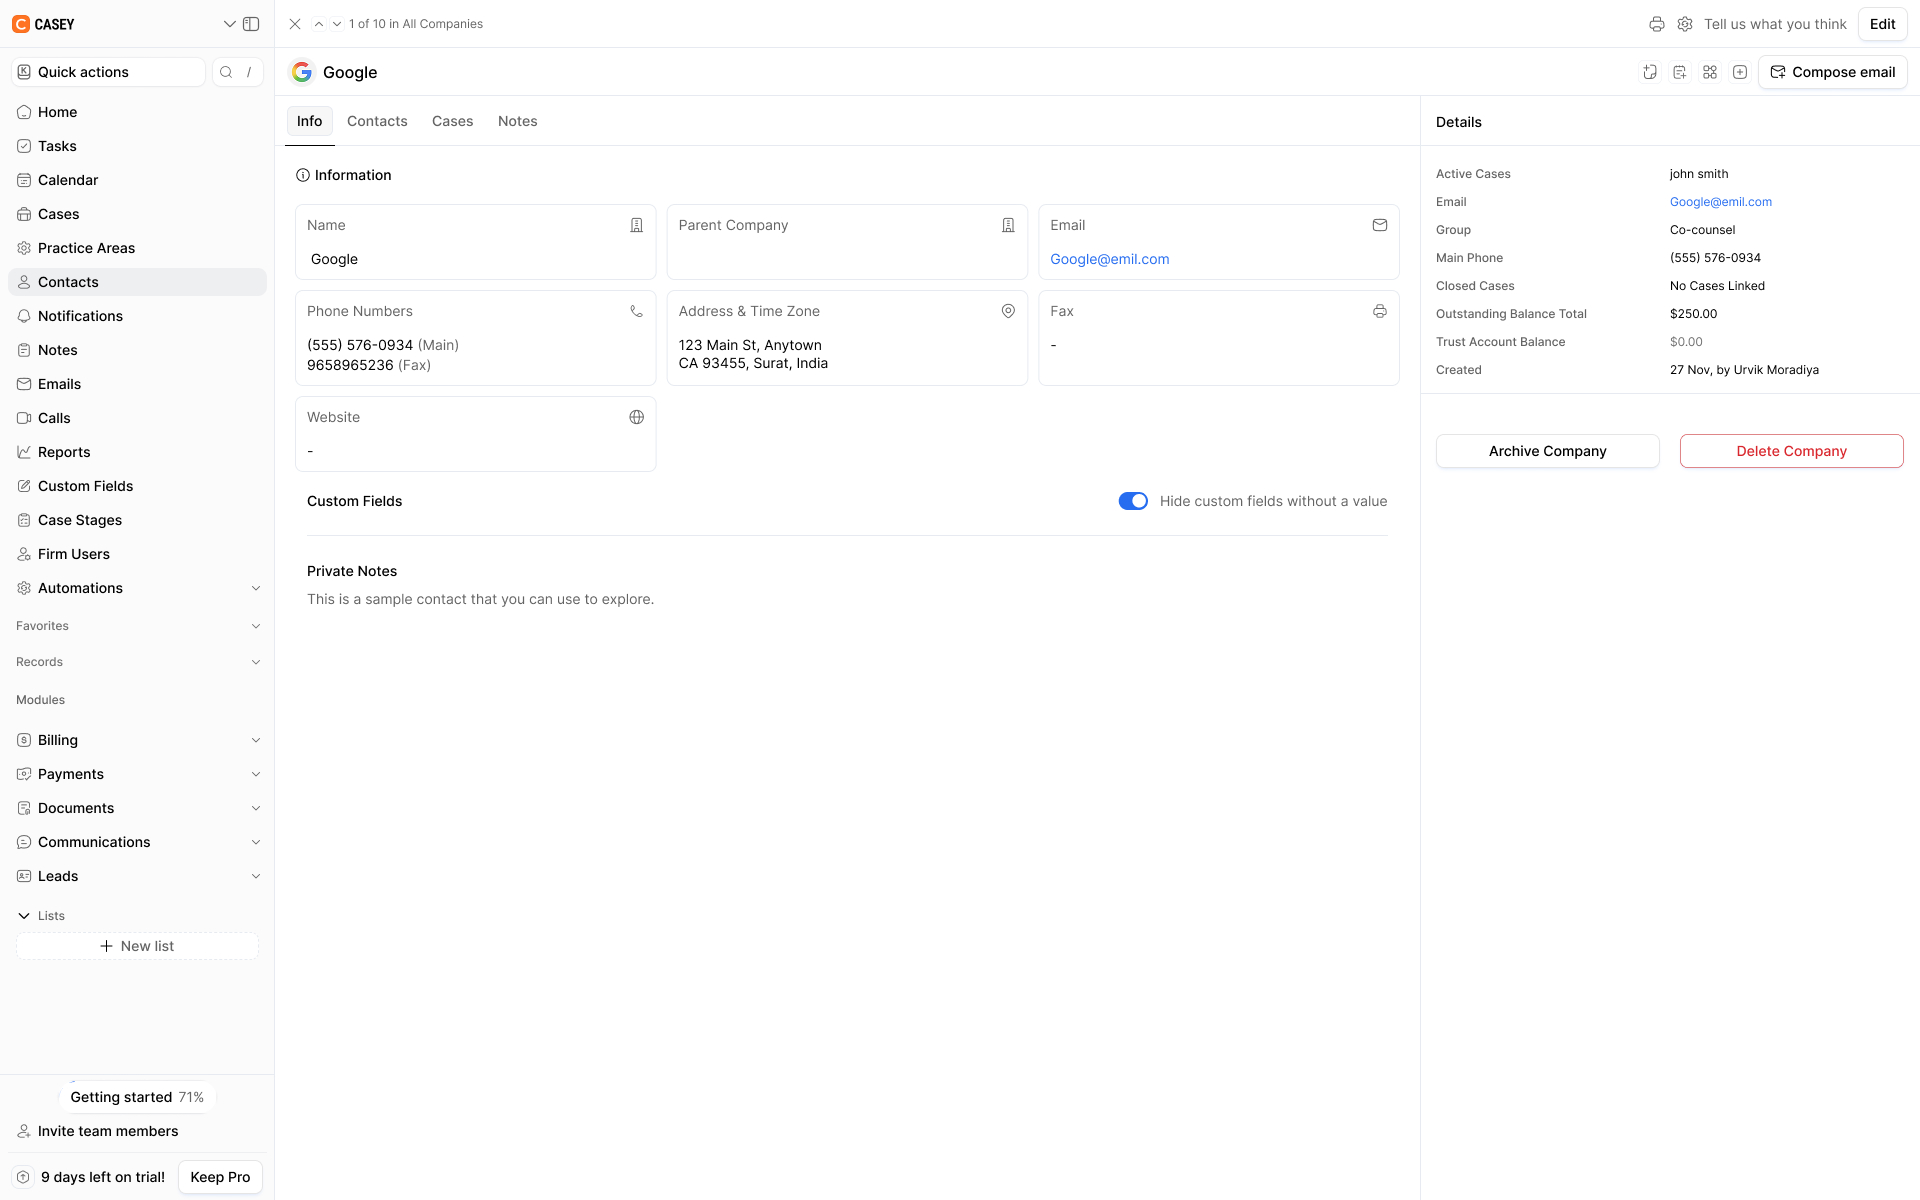Click the print icon in the top bar

coord(1657,24)
